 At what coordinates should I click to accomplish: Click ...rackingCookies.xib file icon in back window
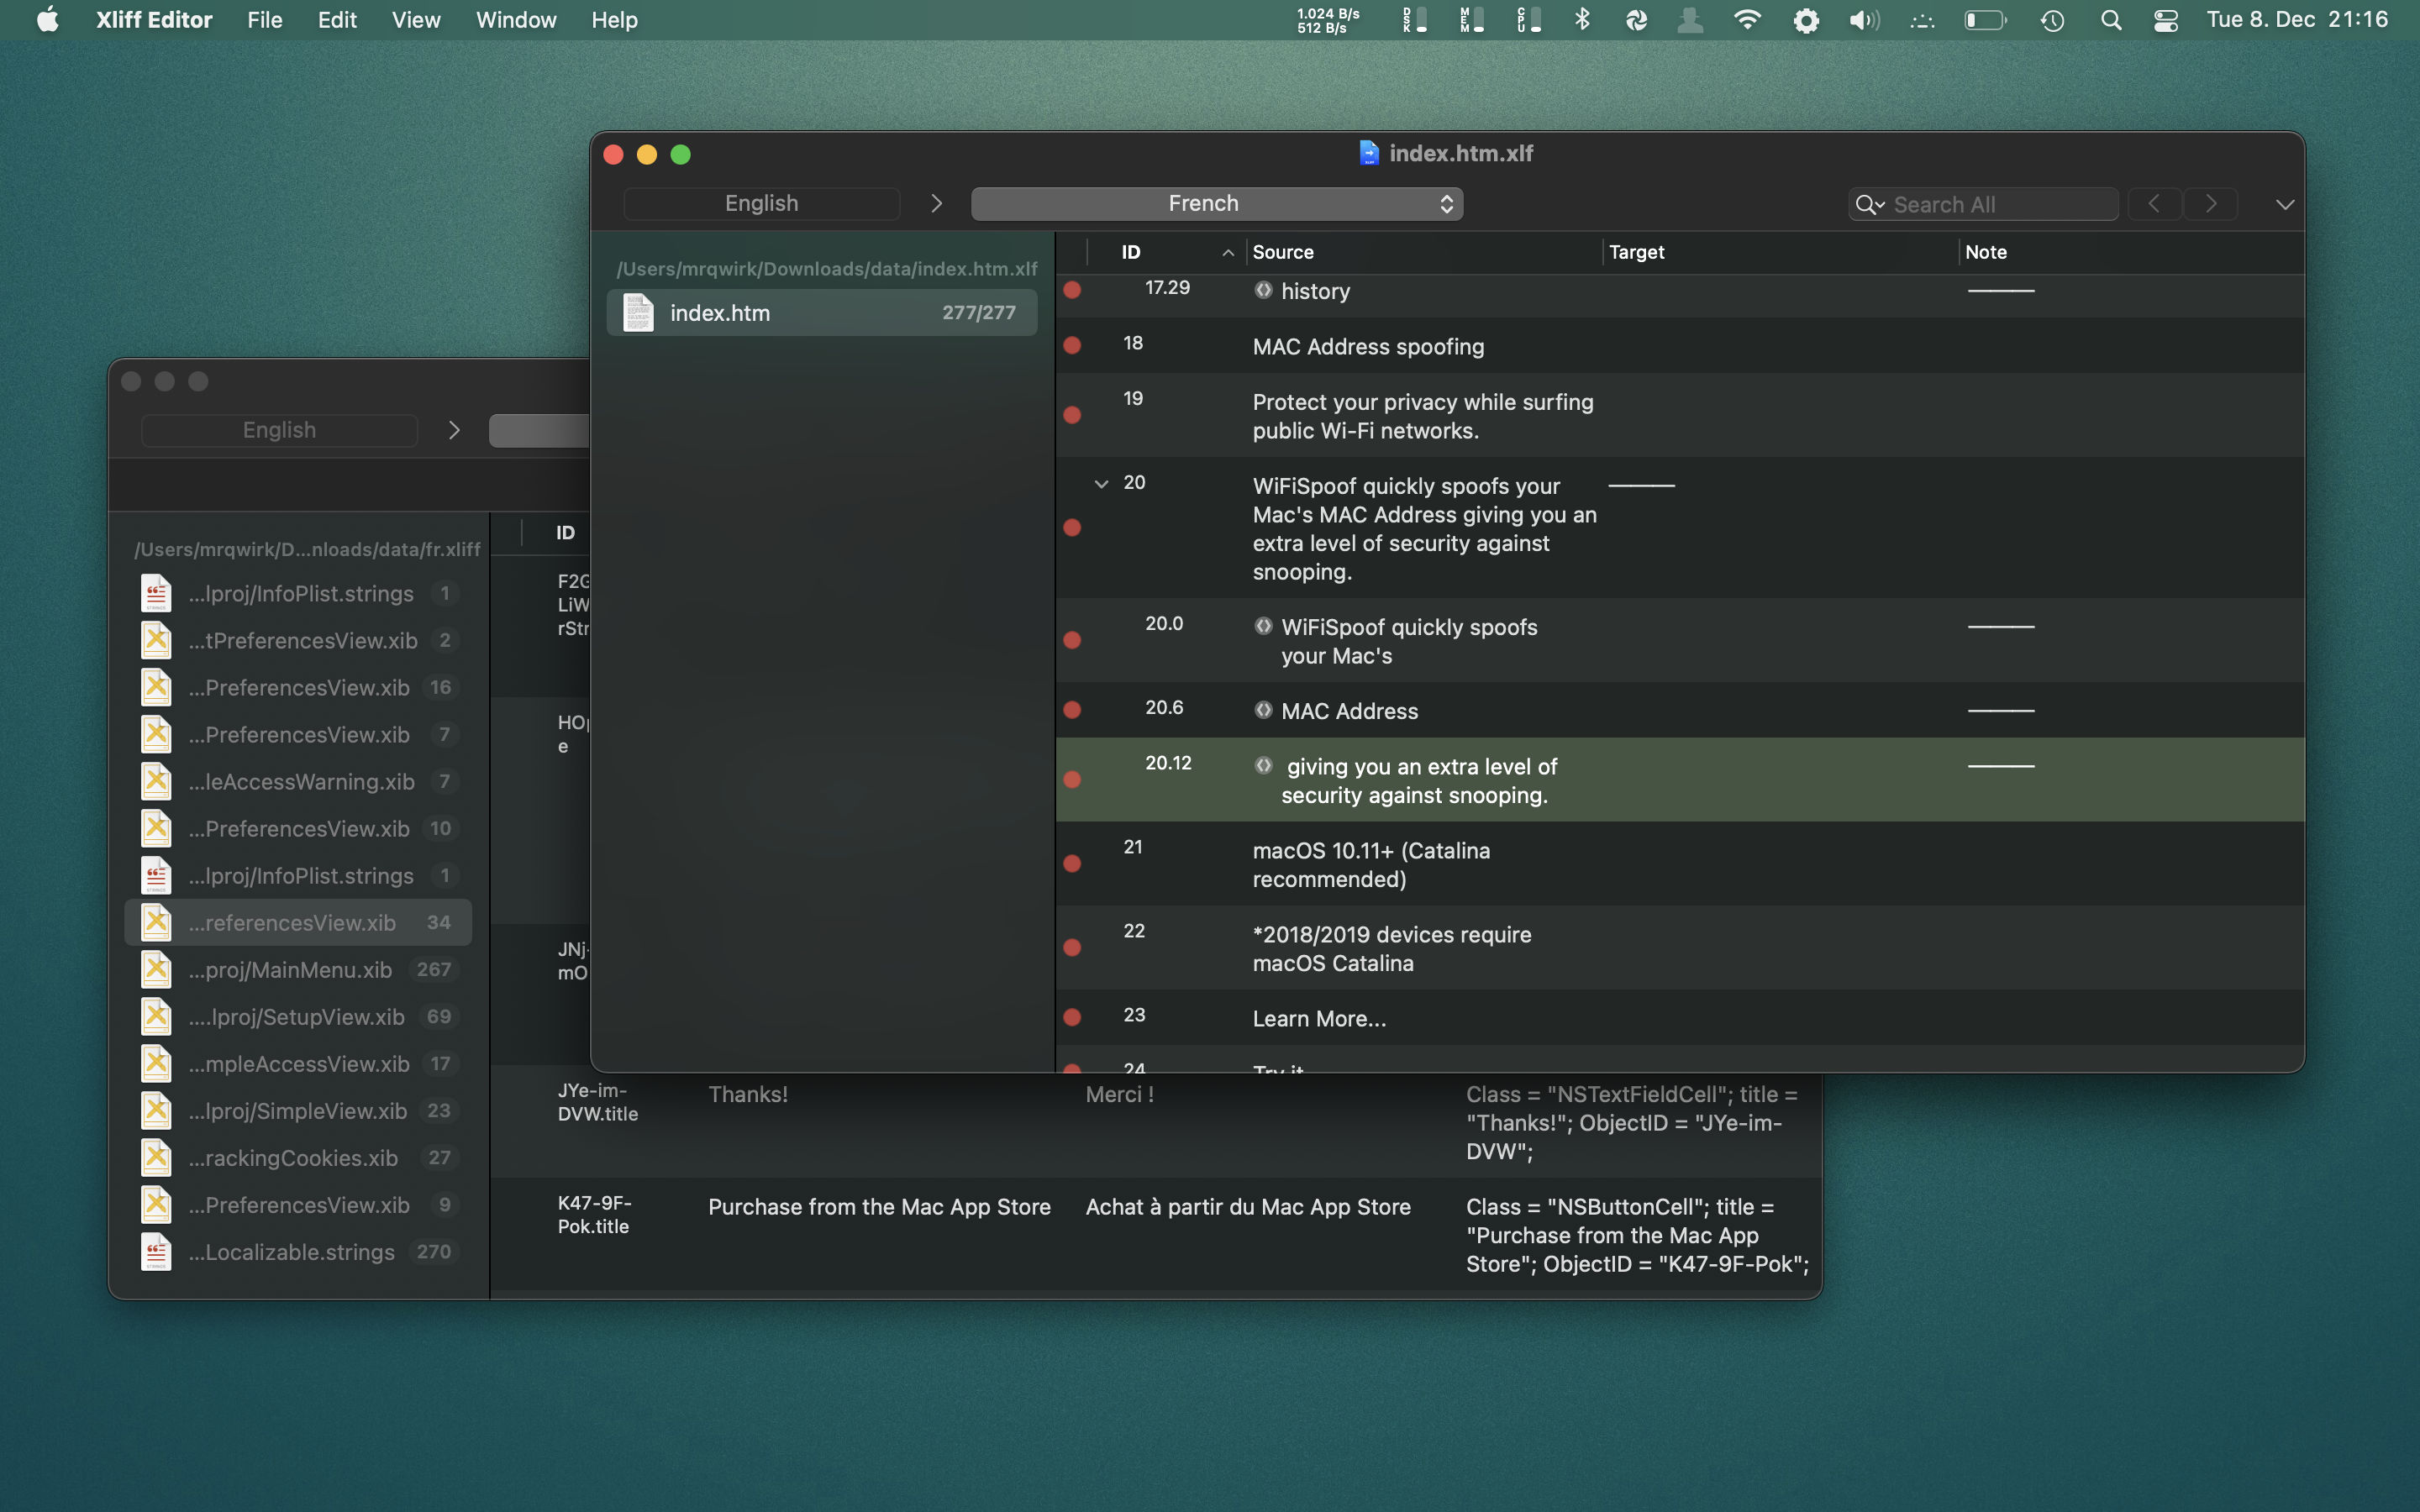coord(156,1158)
